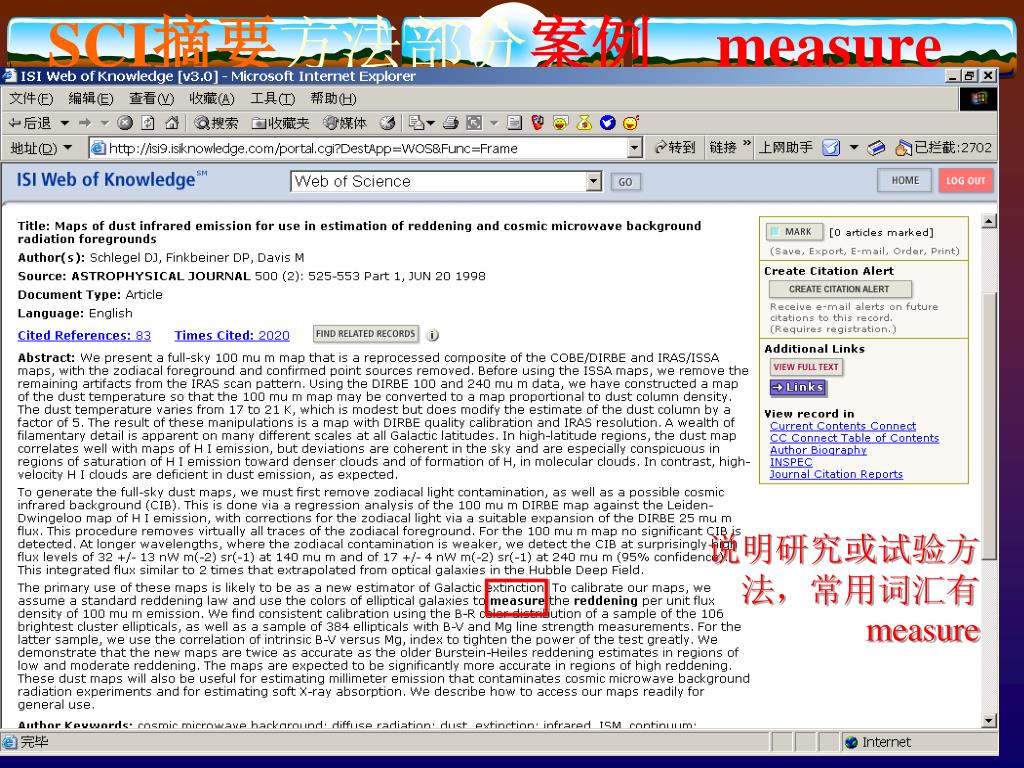Viewport: 1024px width, 768px height.
Task: Click the GO button
Action: pos(626,182)
